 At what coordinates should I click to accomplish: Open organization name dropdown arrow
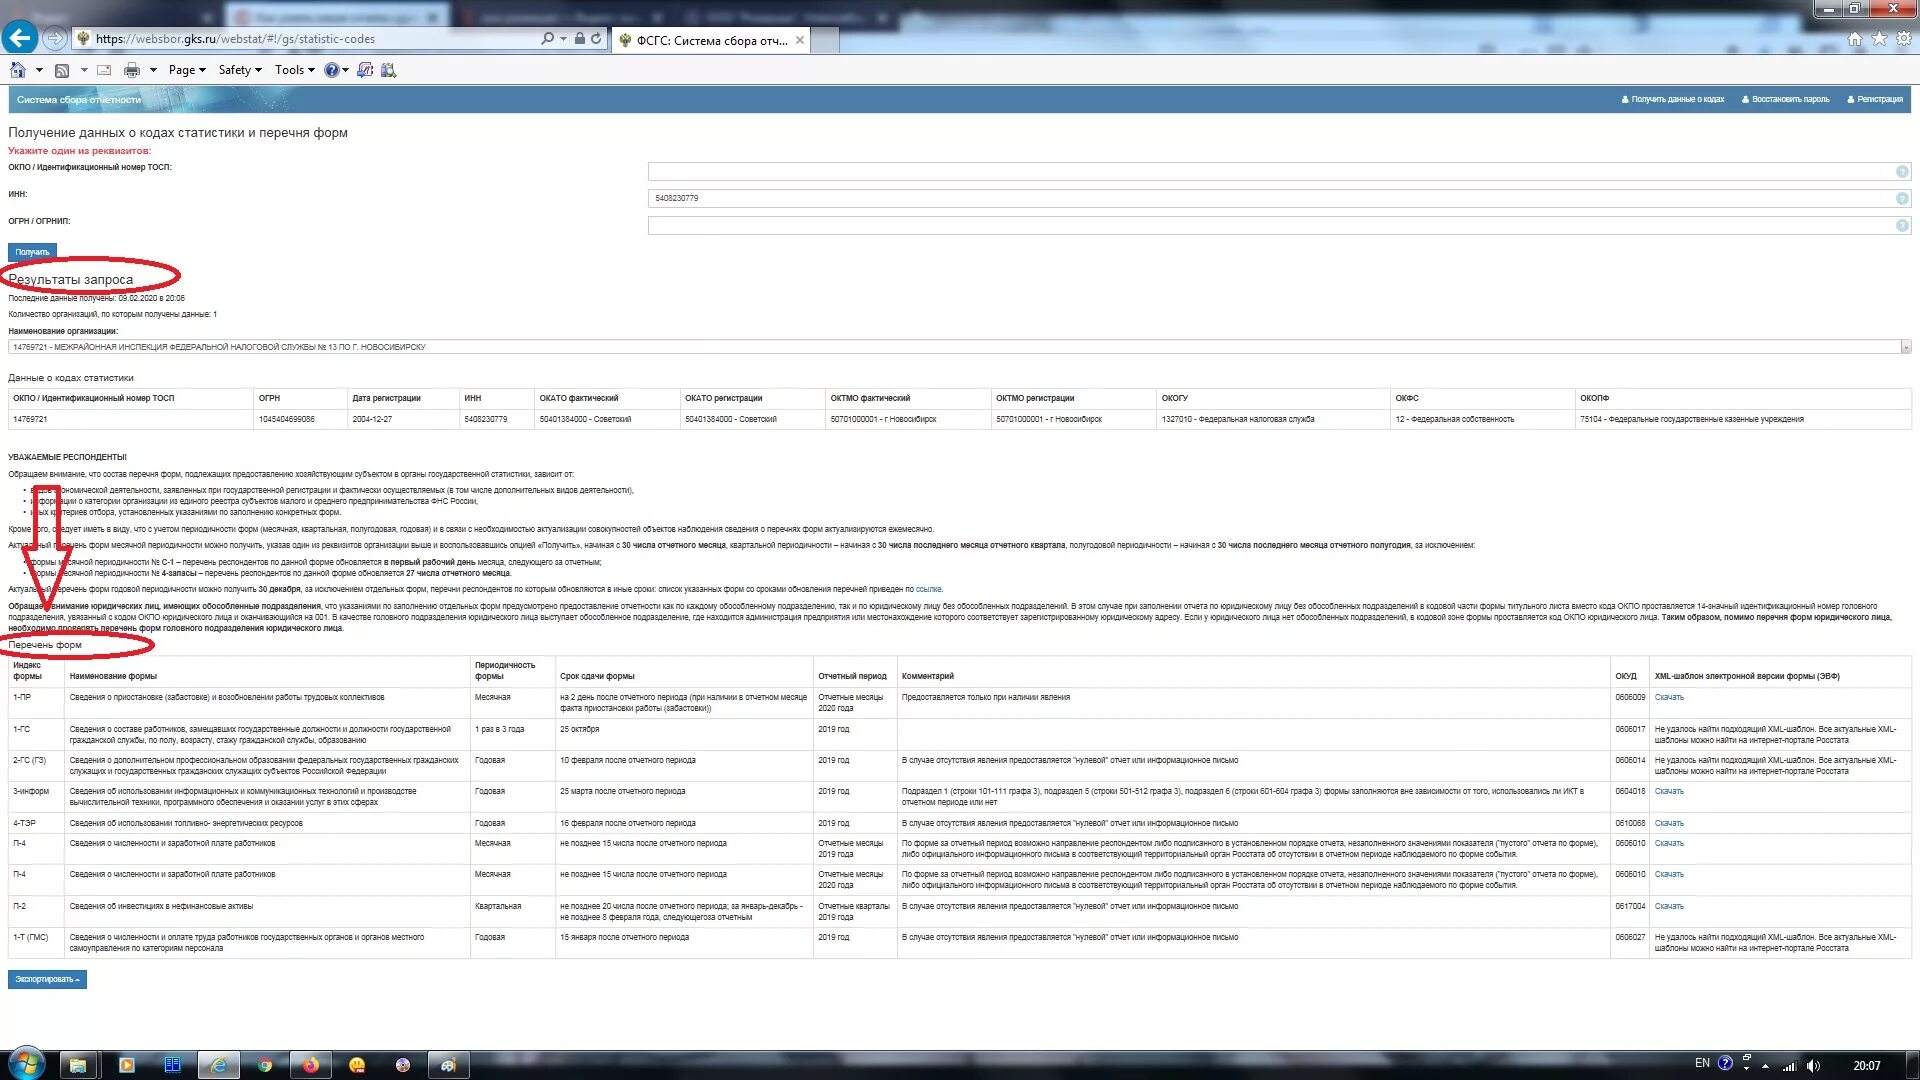tap(1905, 347)
